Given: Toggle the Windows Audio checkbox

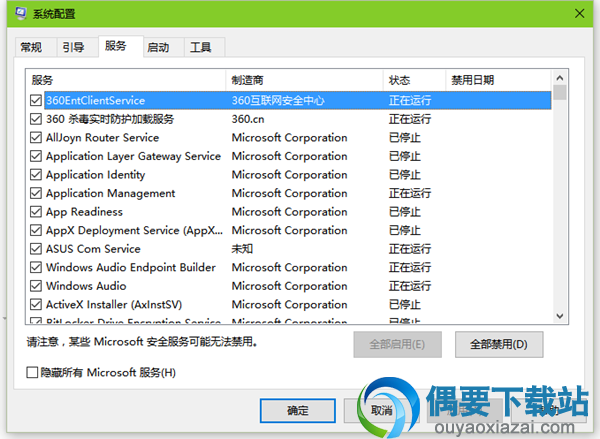Looking at the screenshot, I should click(36, 286).
